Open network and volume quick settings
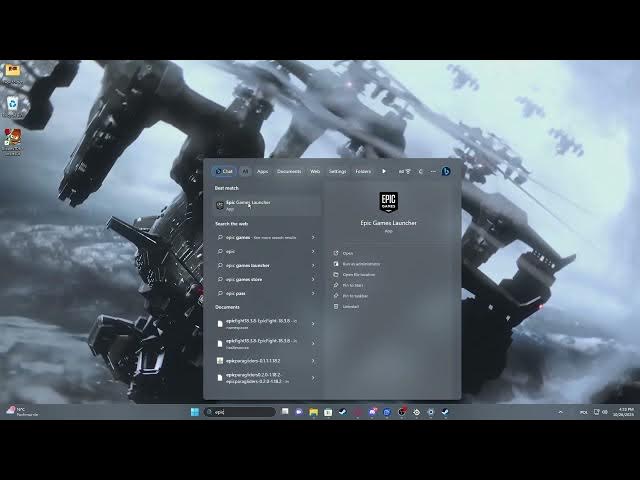The height and width of the screenshot is (480, 640). click(x=600, y=412)
